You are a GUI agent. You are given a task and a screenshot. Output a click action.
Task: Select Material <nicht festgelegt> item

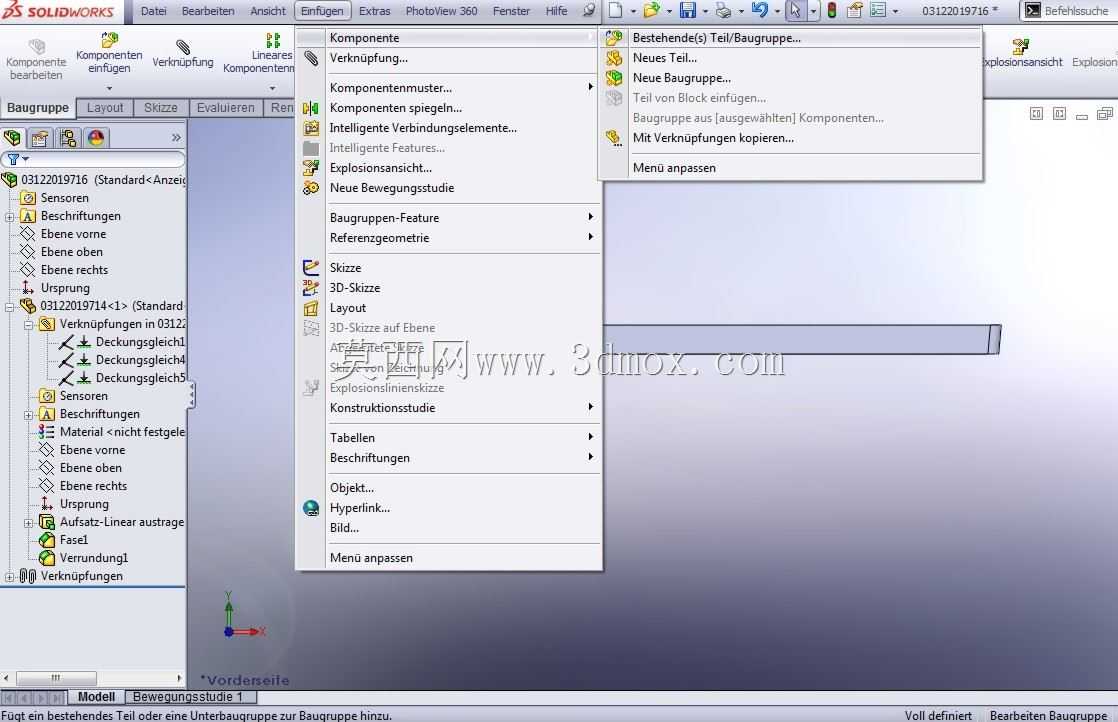tap(123, 432)
